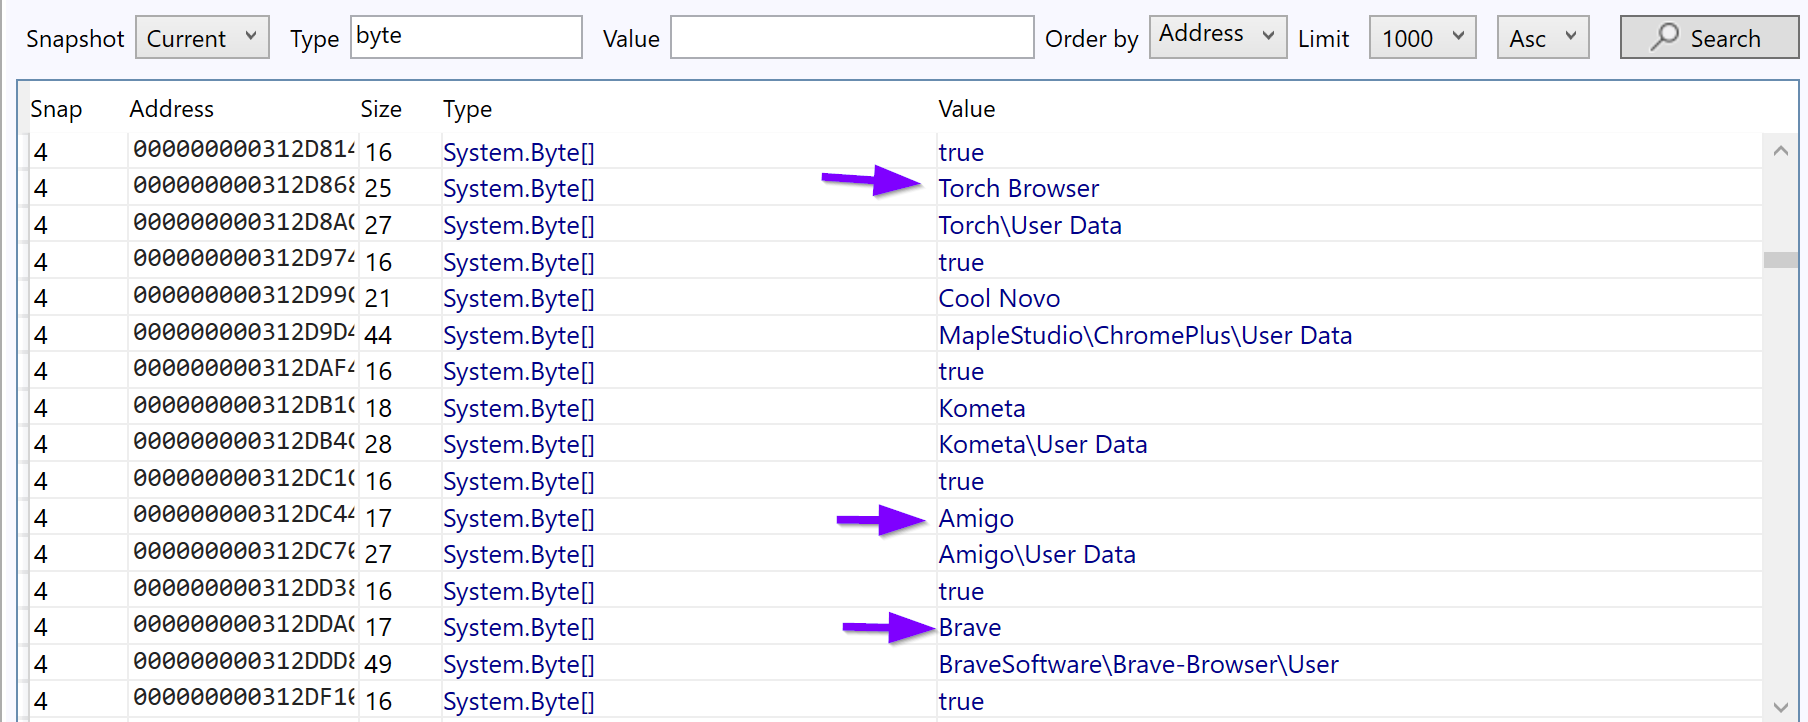Viewport: 1808px width, 722px height.
Task: Click System.Byte[] type in Cool Novo row
Action: pyautogui.click(x=518, y=298)
